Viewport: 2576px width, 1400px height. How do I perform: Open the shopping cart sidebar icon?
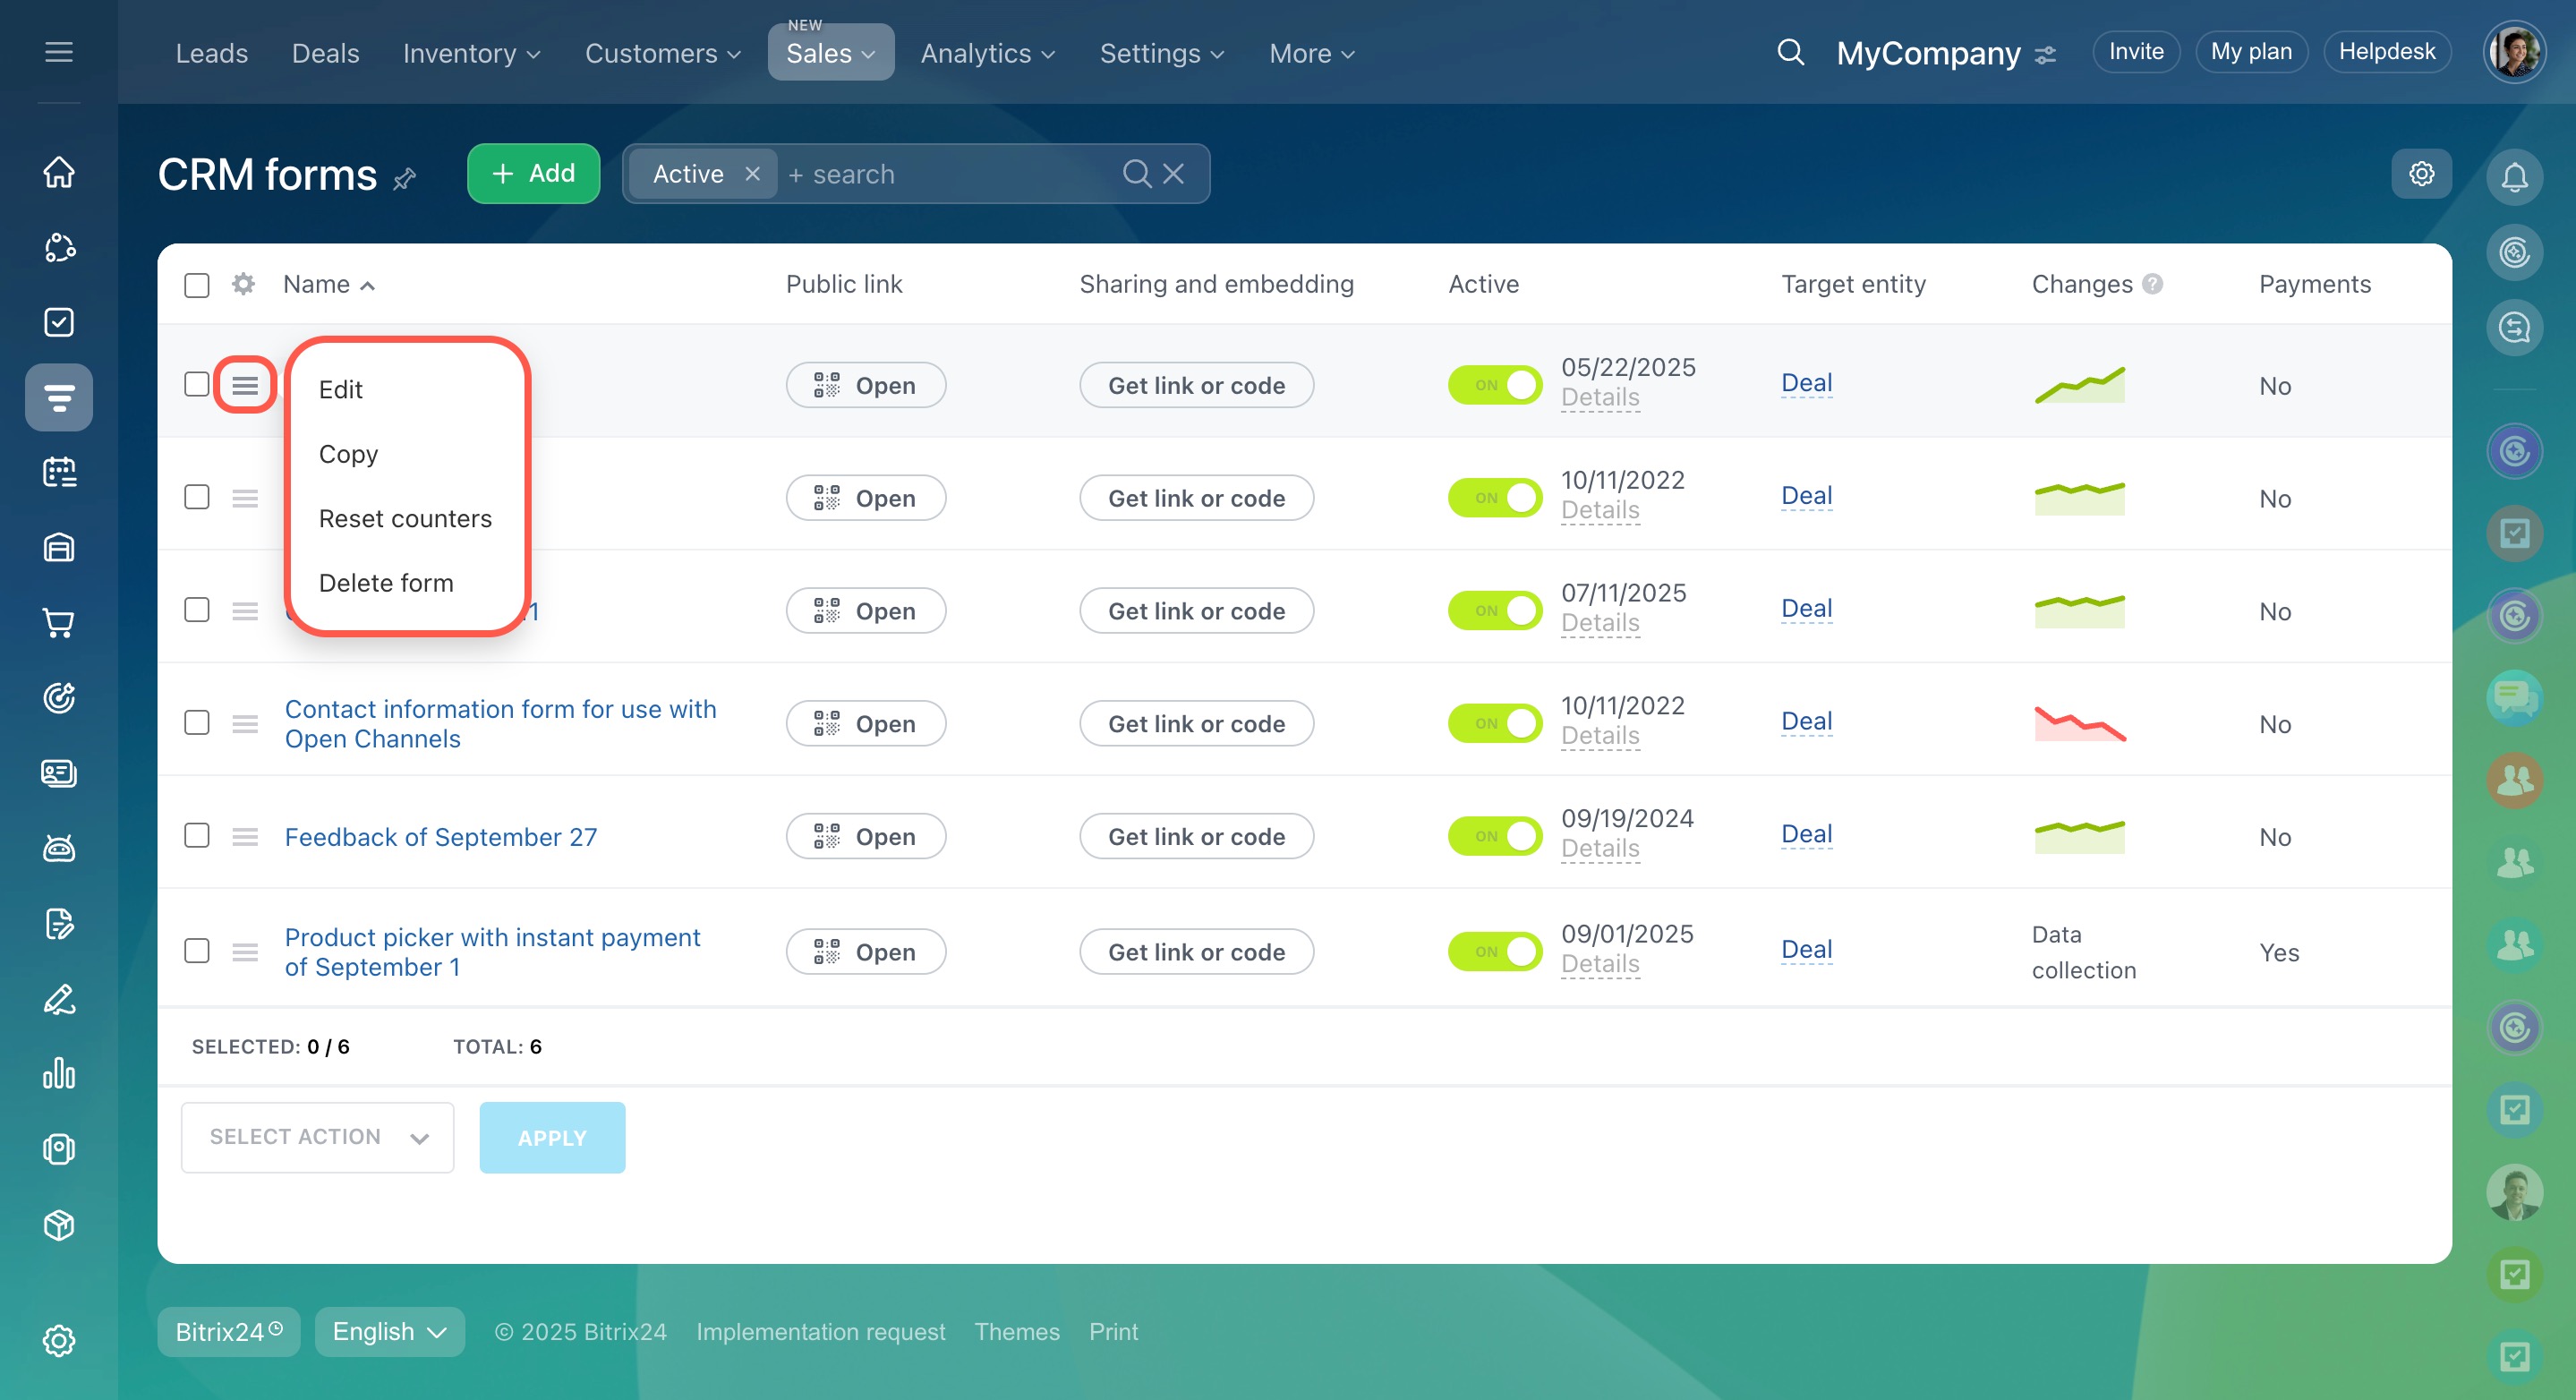click(x=59, y=623)
